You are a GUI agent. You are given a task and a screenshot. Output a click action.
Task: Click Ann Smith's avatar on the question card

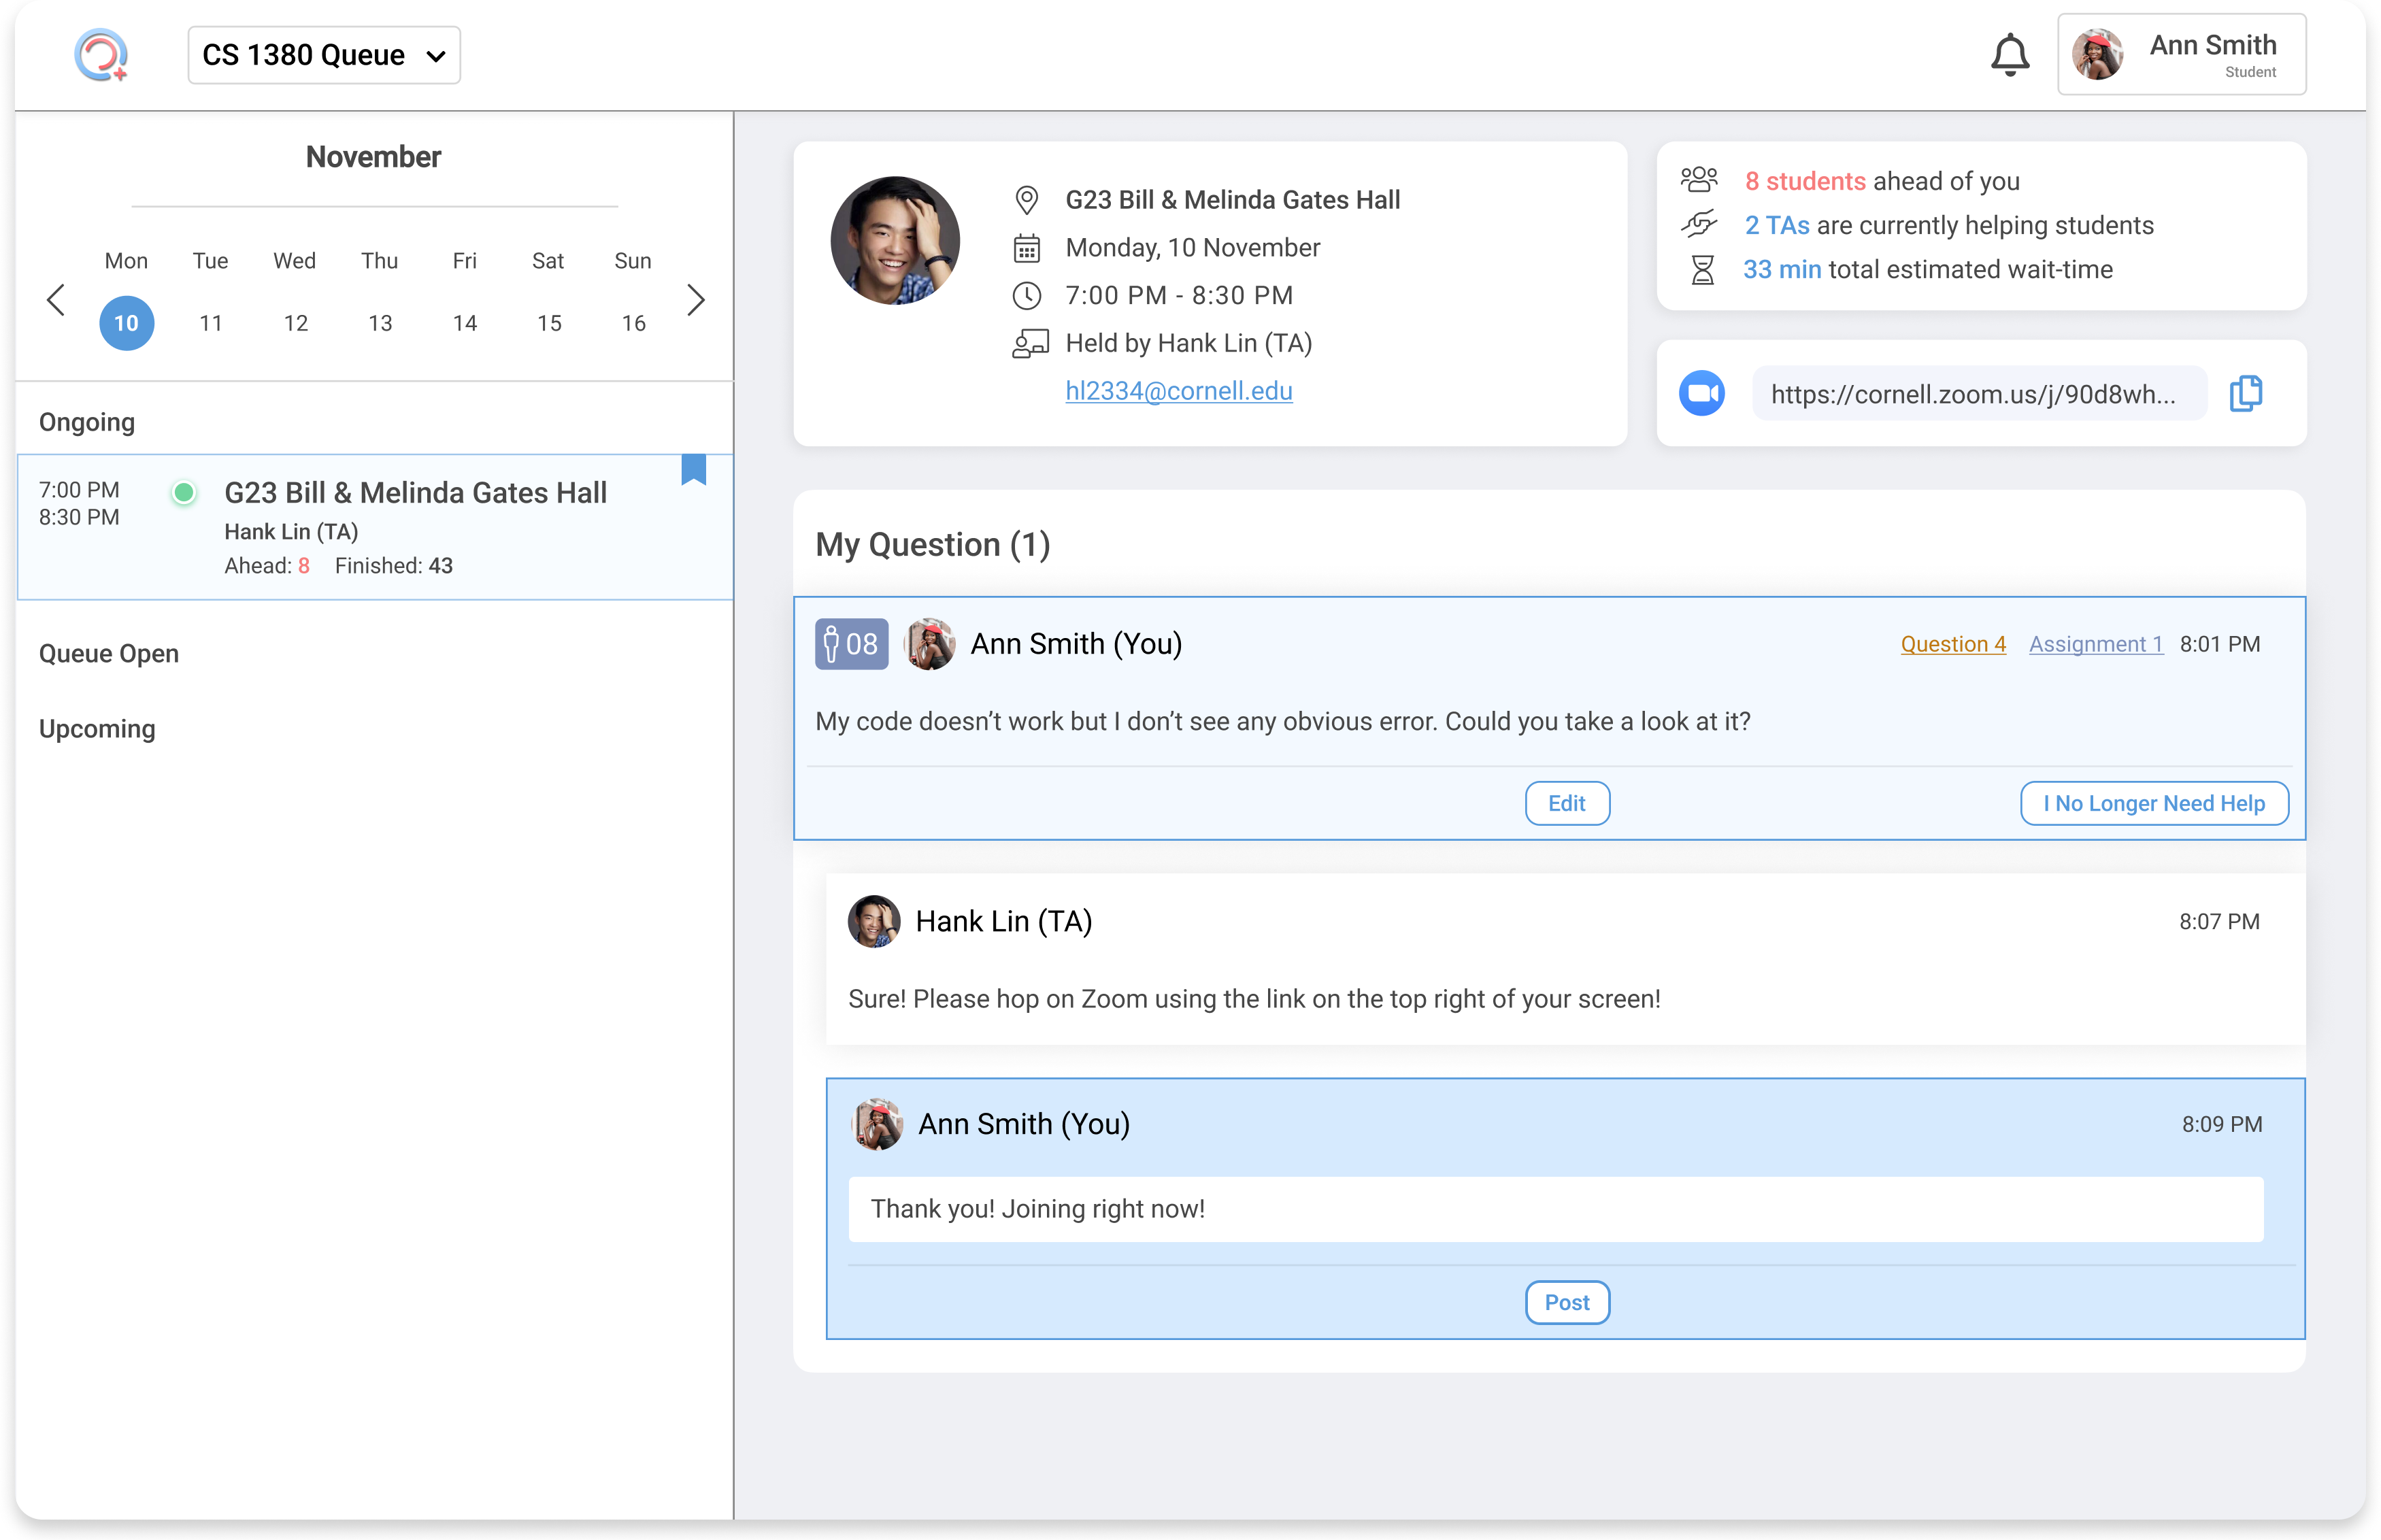[929, 644]
